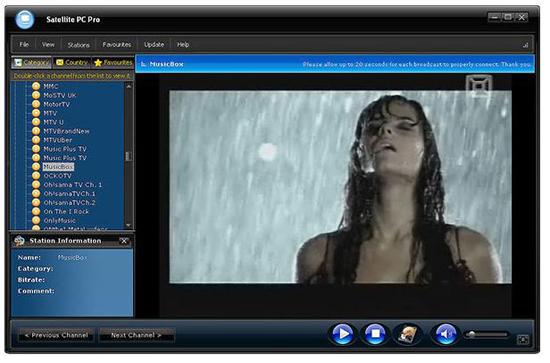
Task: Switch to the Favourites tab with star icon
Action: [x=114, y=63]
